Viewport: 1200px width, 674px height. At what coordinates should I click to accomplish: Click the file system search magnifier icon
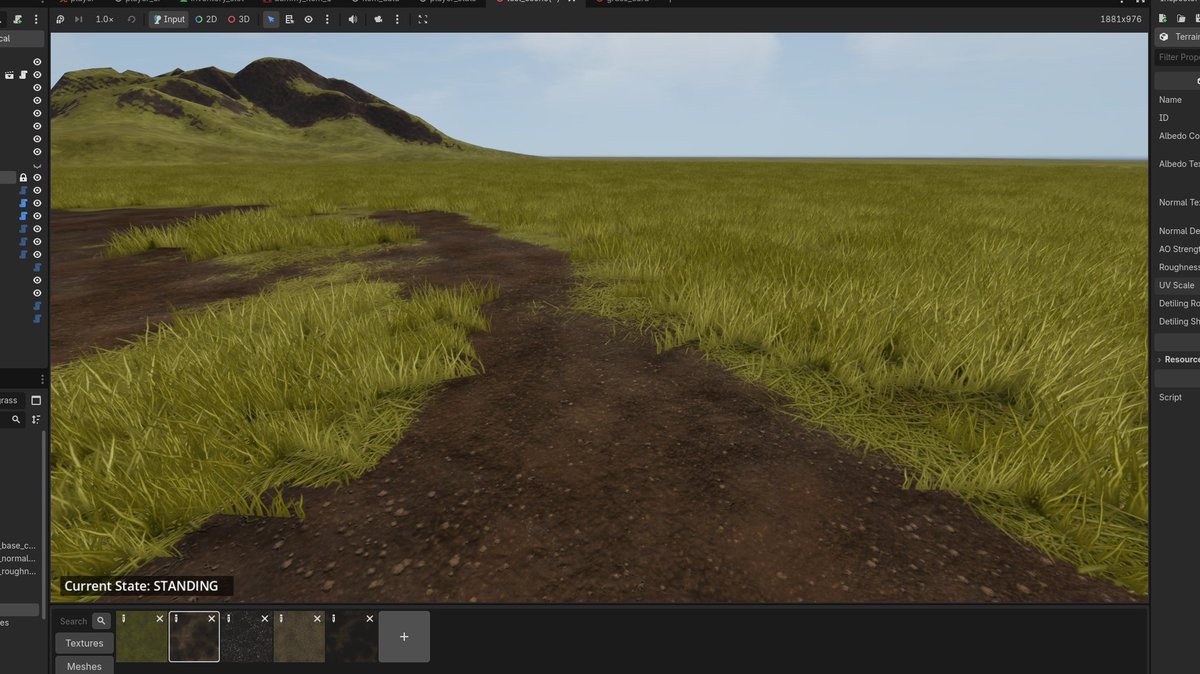(x=16, y=420)
